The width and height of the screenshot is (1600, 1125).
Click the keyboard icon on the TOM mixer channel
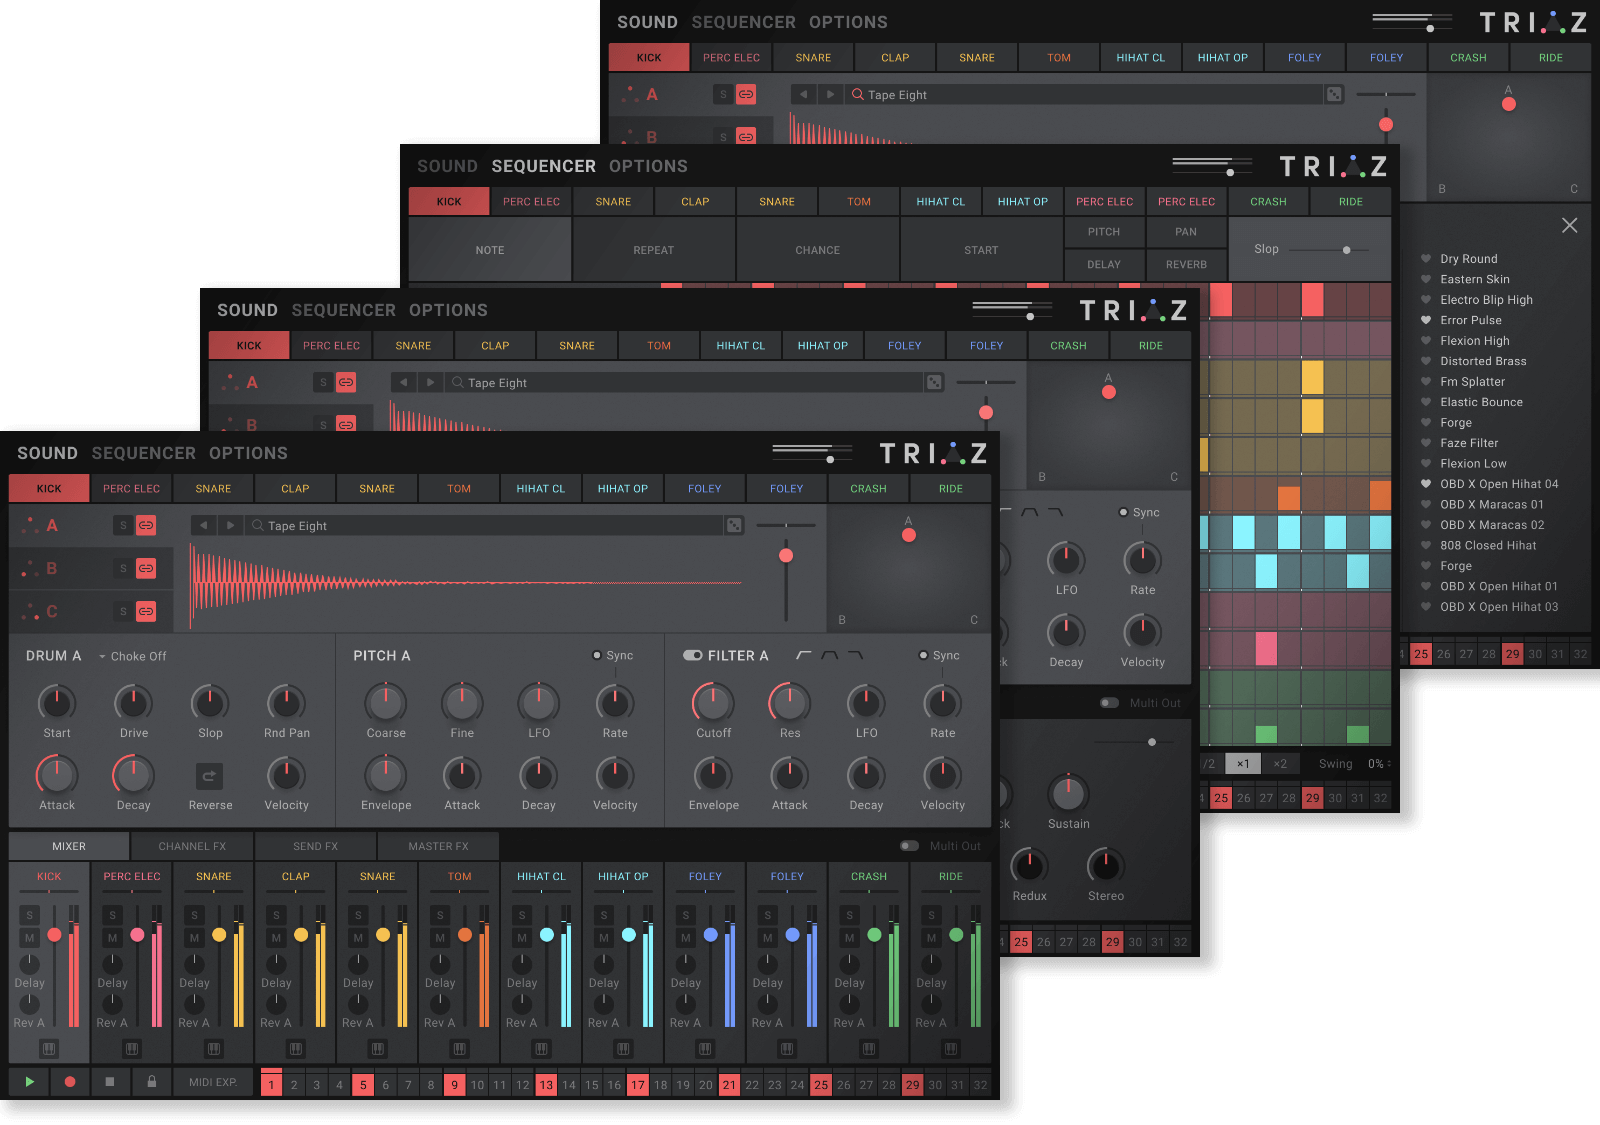[459, 1048]
